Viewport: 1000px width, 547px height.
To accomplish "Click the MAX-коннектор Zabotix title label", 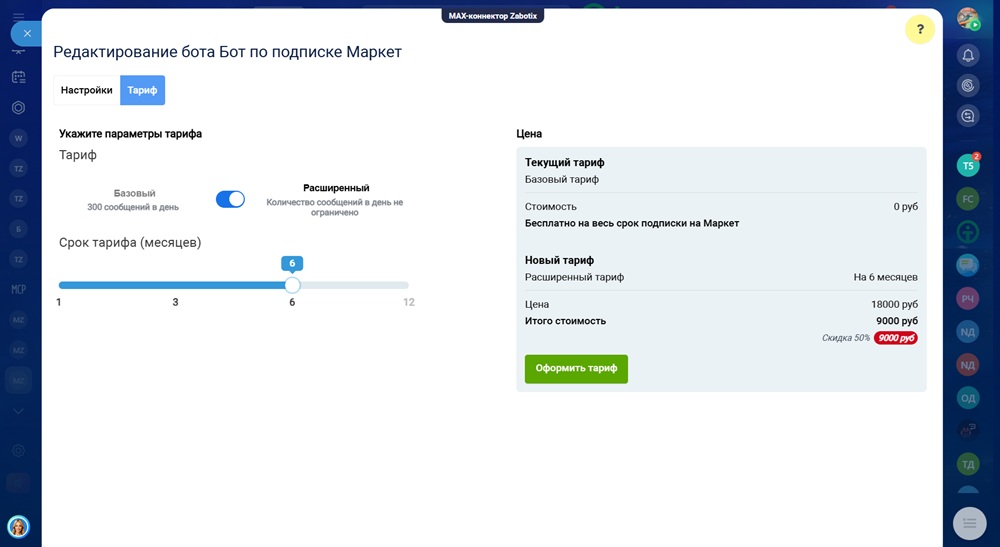I will coord(492,16).
